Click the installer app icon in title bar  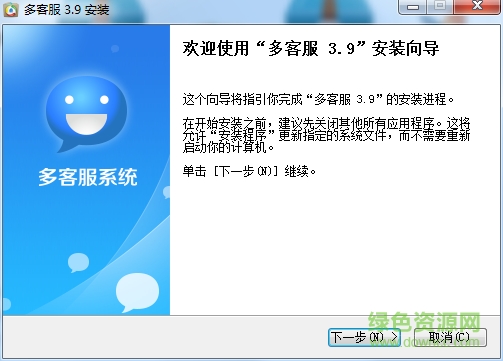(x=11, y=9)
